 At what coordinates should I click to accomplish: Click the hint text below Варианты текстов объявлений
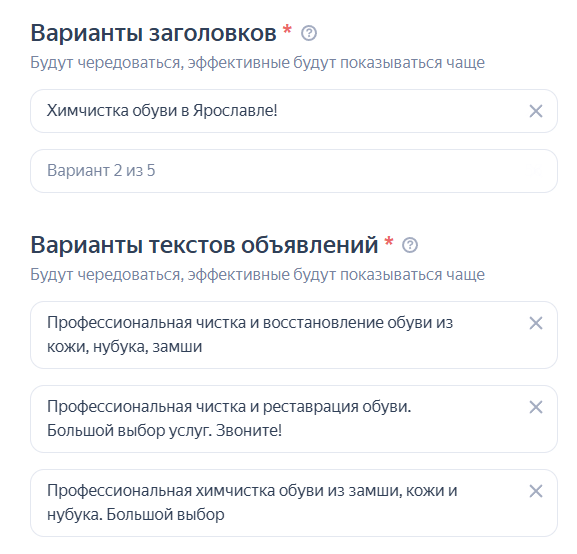pos(257,275)
